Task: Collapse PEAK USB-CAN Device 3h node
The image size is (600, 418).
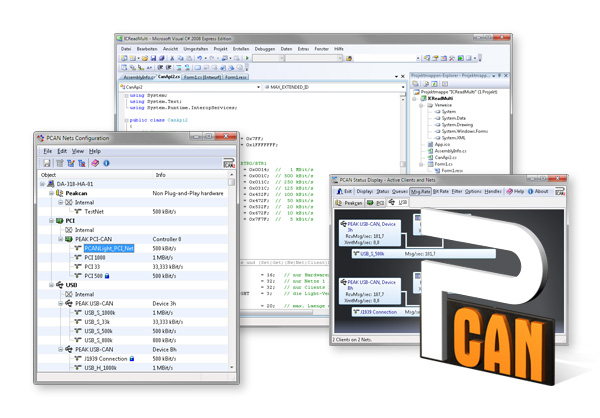Action: pyautogui.click(x=60, y=304)
